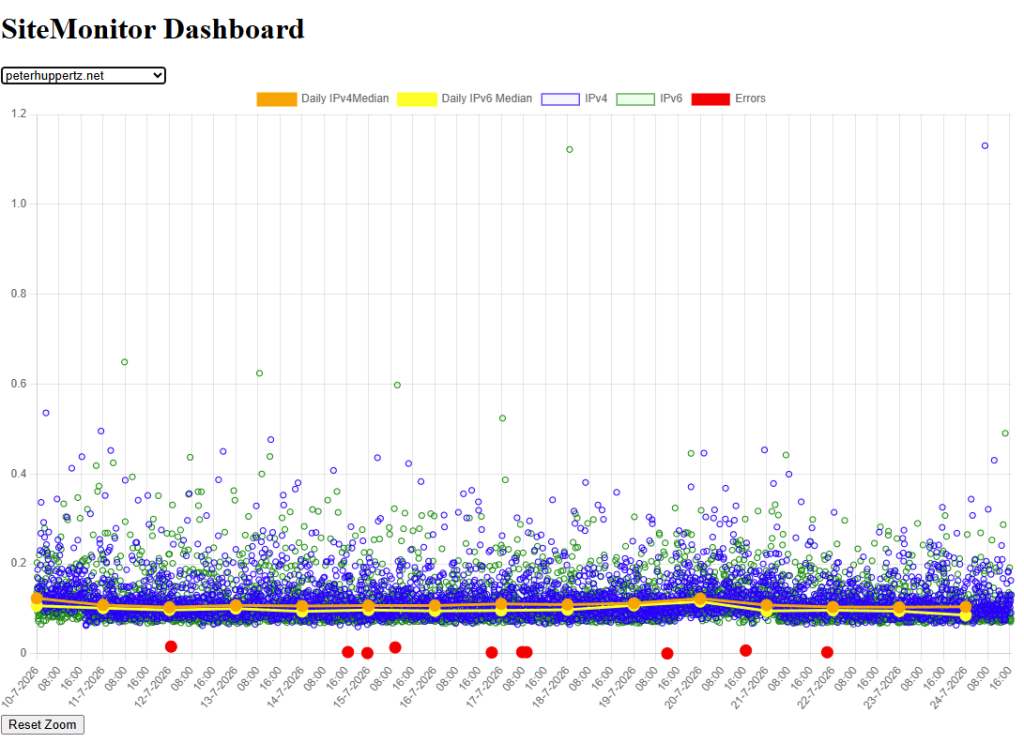Click the Daily IPv6 Median legend label
Viewport: 1024px width, 743px height.
[487, 99]
